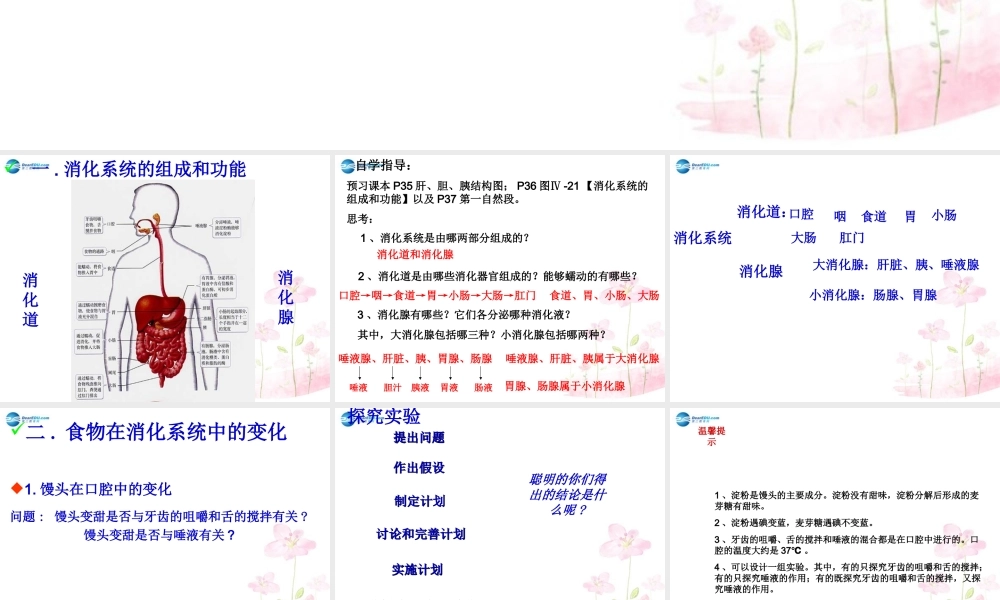1000x600 pixels.
Task: Click the line 其中，大消化腺包括哪三种？
Action: (x=482, y=334)
